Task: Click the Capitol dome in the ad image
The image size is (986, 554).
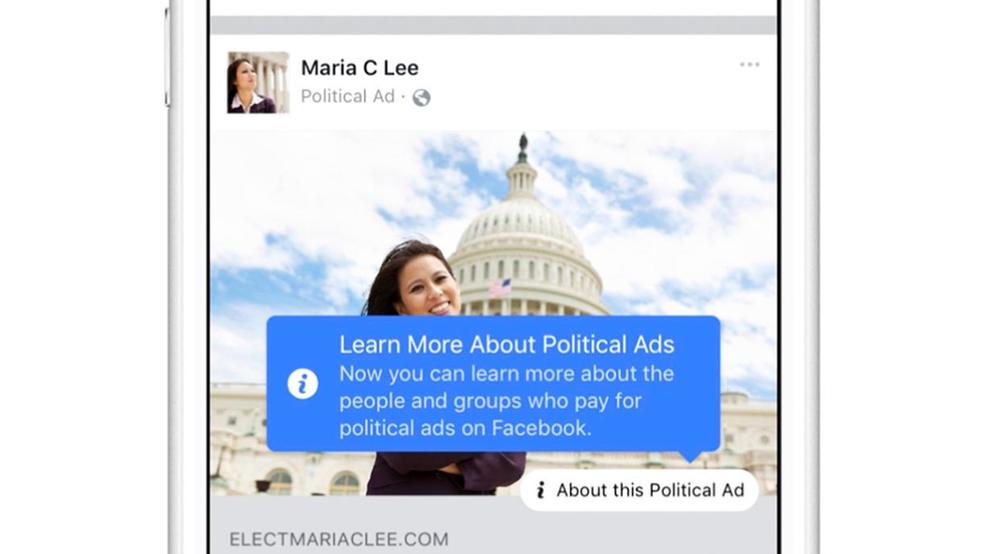Action: (524, 226)
